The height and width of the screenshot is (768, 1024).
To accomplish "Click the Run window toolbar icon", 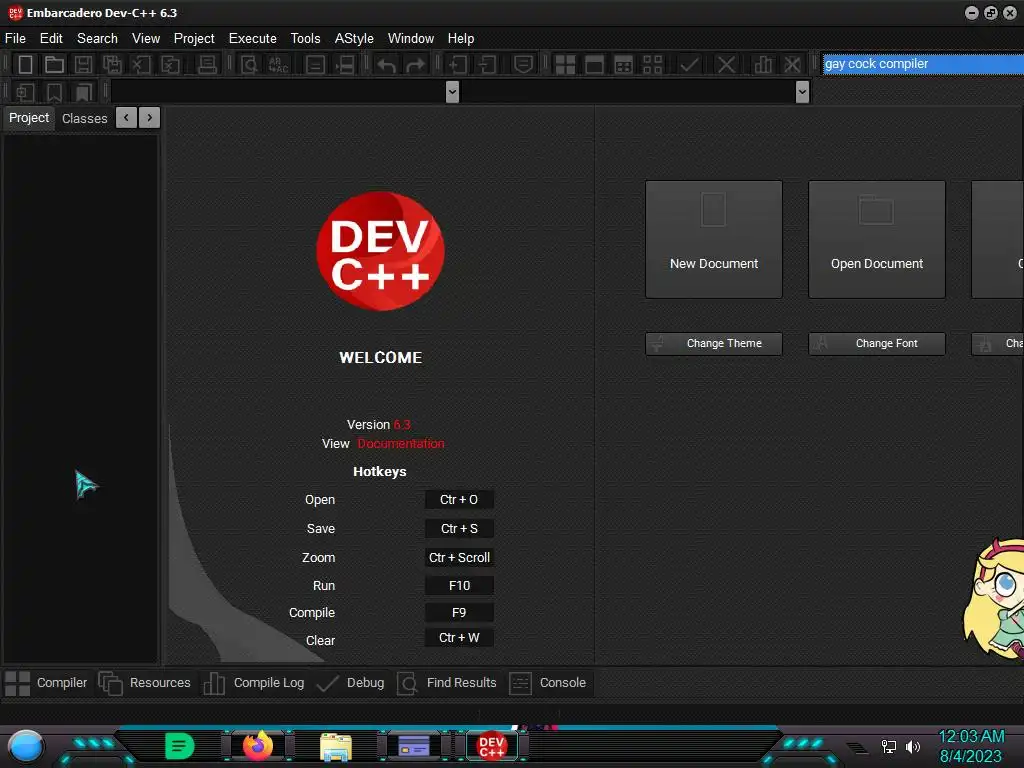I will [x=594, y=64].
